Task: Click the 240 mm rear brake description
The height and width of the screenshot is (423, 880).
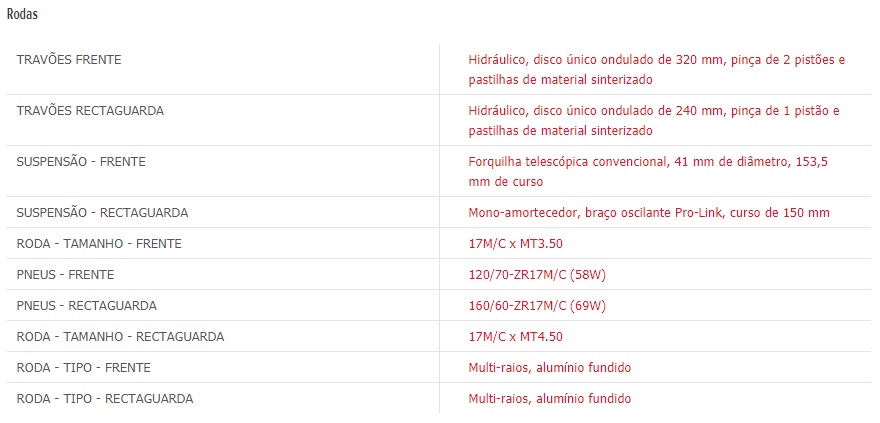Action: 654,121
